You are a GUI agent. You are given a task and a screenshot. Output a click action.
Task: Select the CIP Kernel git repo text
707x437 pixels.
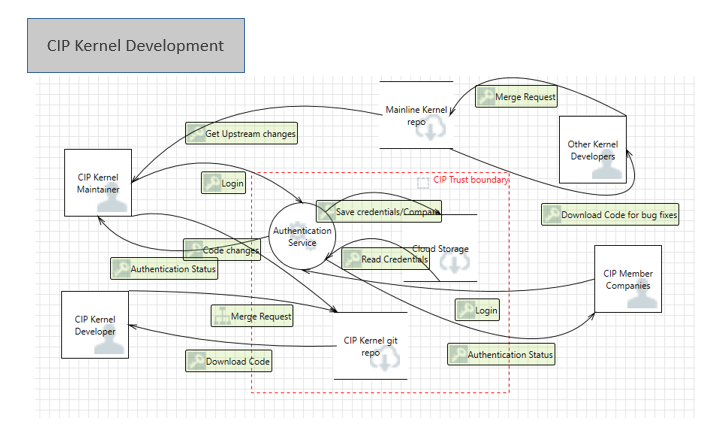click(x=371, y=346)
